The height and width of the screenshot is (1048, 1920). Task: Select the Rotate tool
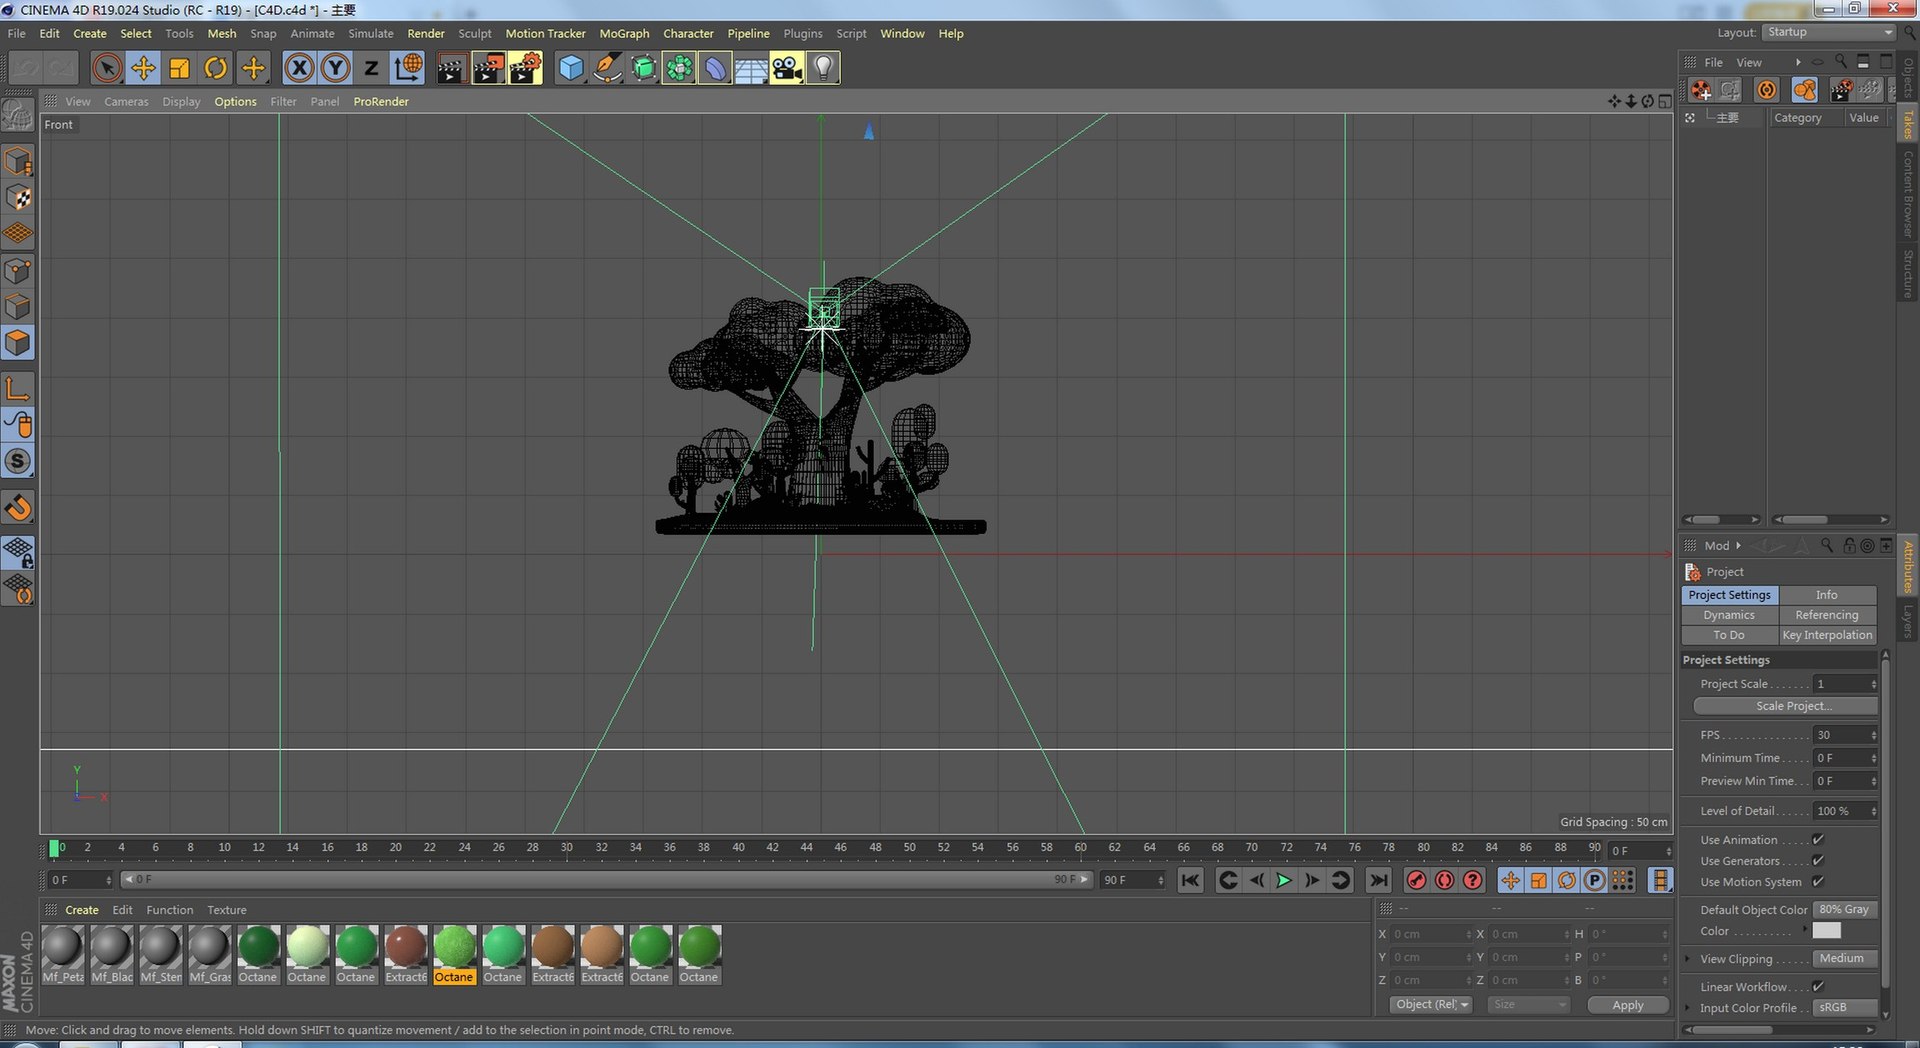click(215, 68)
